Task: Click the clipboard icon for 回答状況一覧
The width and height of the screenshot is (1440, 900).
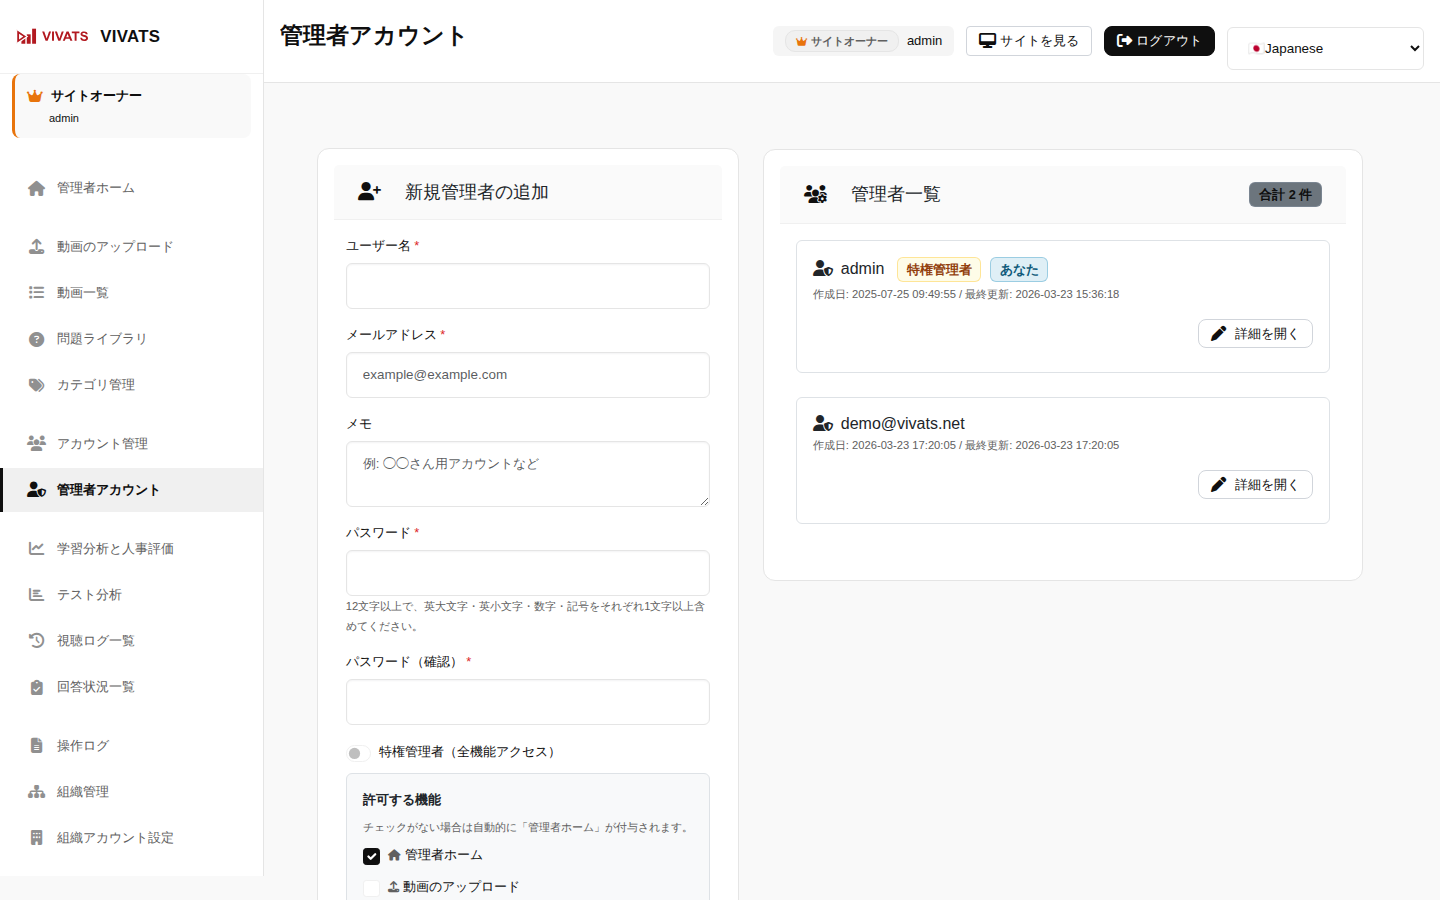Action: point(37,687)
